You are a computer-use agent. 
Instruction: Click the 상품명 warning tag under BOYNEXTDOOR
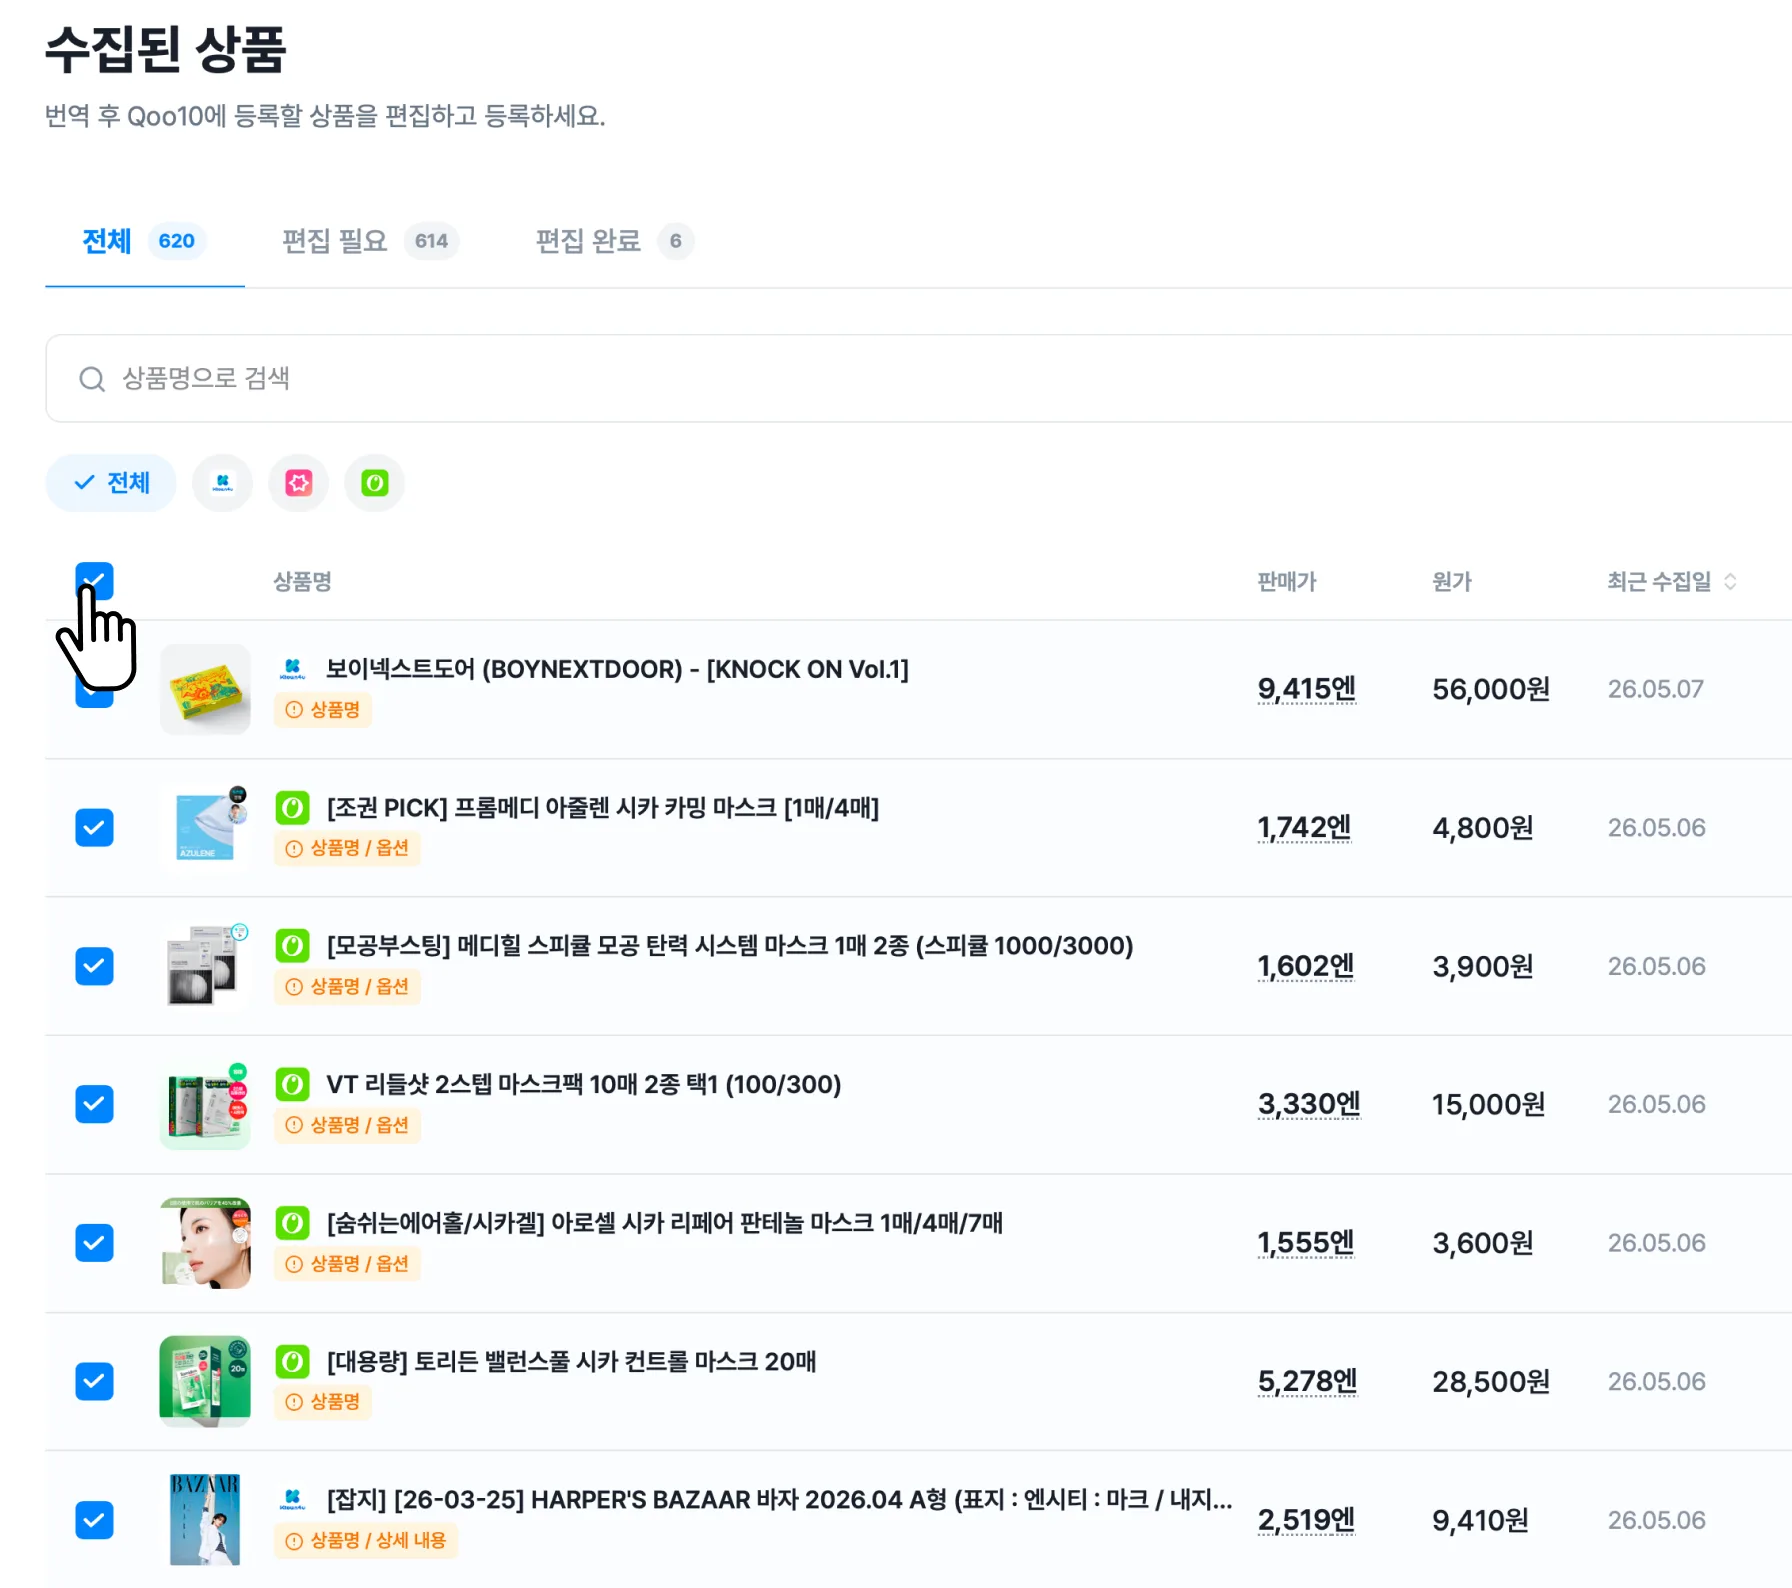coord(323,709)
